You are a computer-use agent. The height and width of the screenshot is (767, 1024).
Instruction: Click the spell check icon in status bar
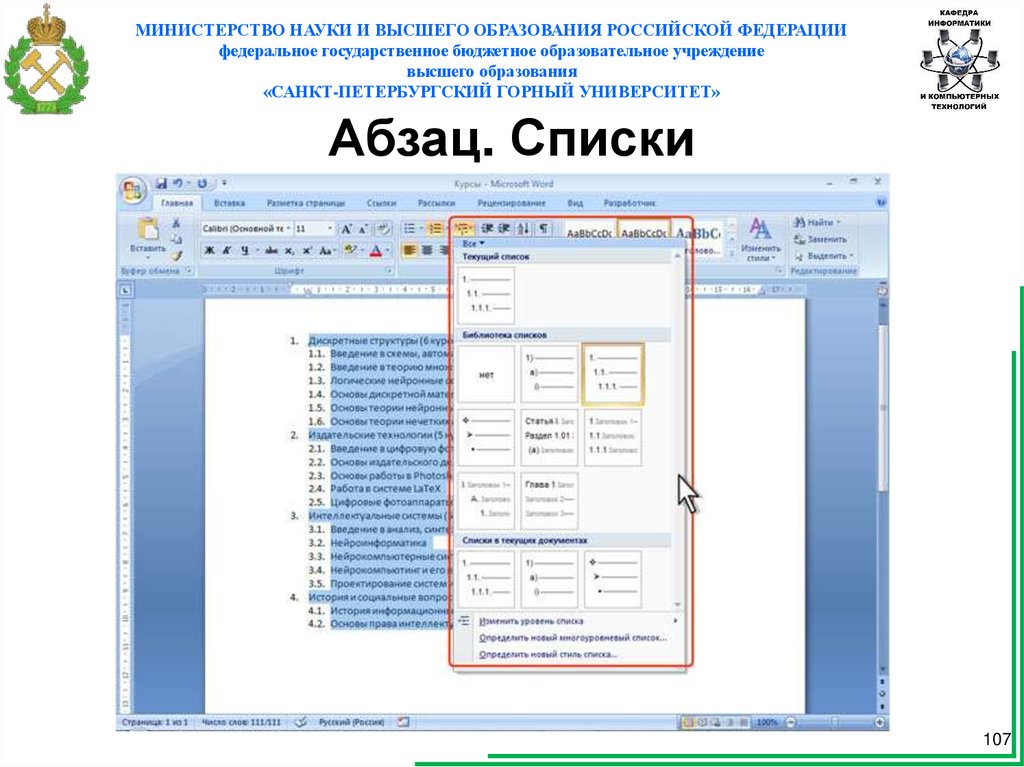(301, 722)
